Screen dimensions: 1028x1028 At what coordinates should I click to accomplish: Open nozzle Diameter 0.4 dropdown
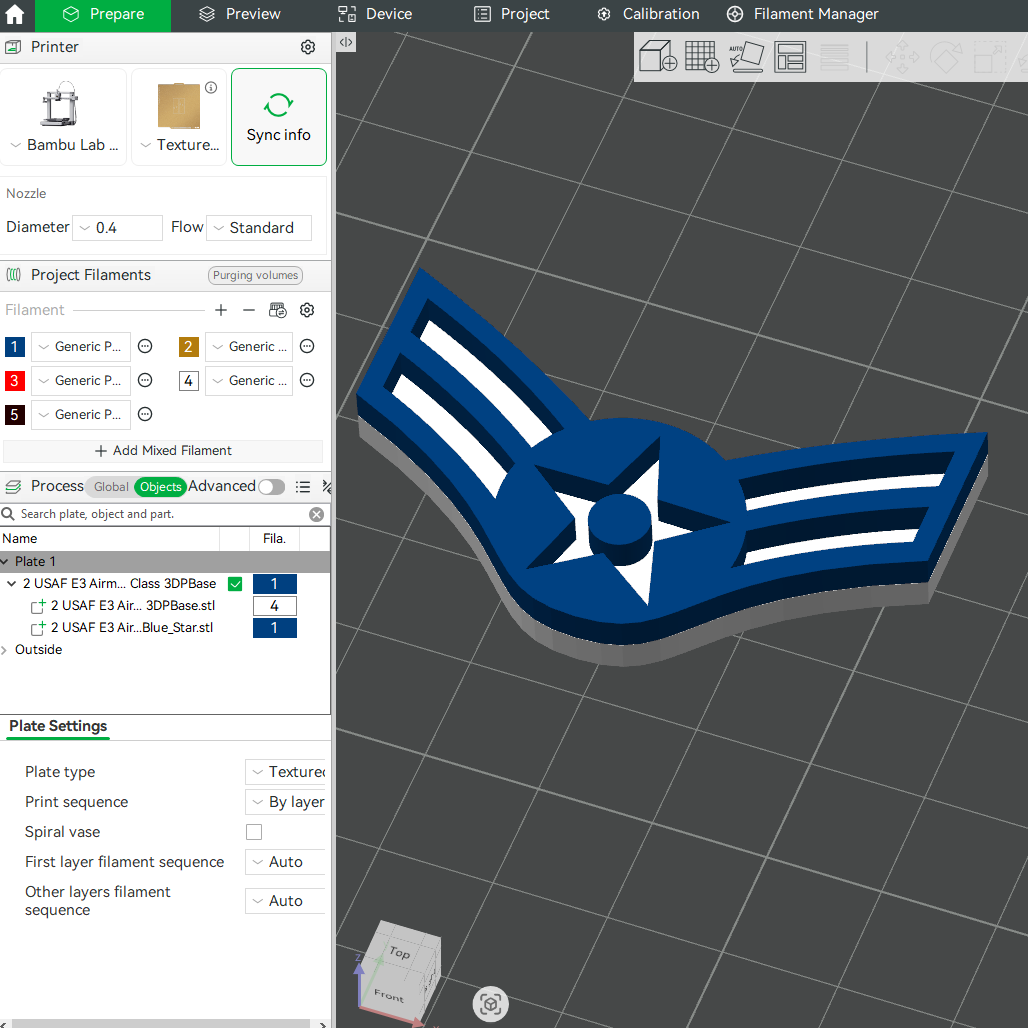(117, 227)
